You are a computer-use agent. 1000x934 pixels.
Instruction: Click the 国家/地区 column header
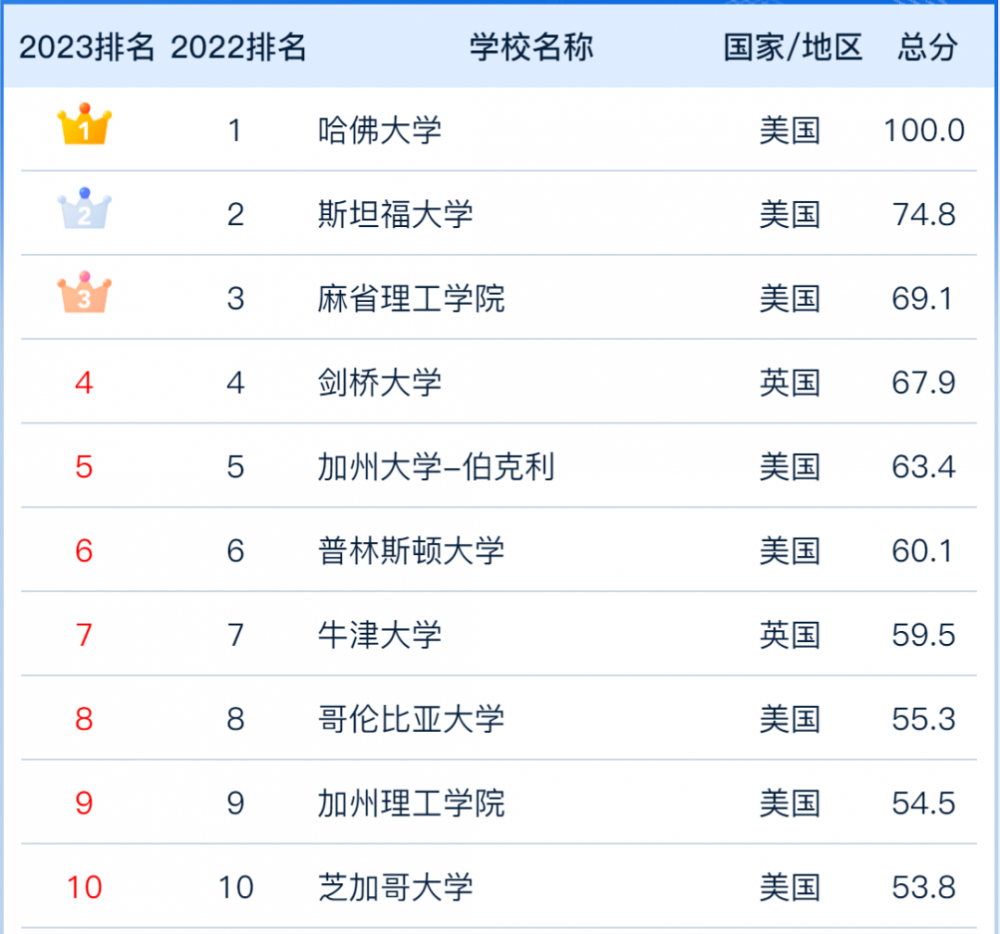point(792,47)
